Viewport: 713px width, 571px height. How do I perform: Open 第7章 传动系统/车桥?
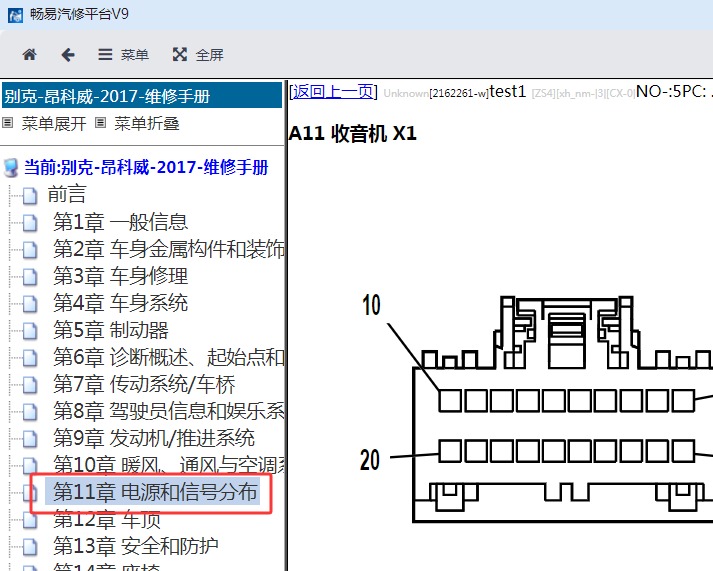click(x=144, y=384)
